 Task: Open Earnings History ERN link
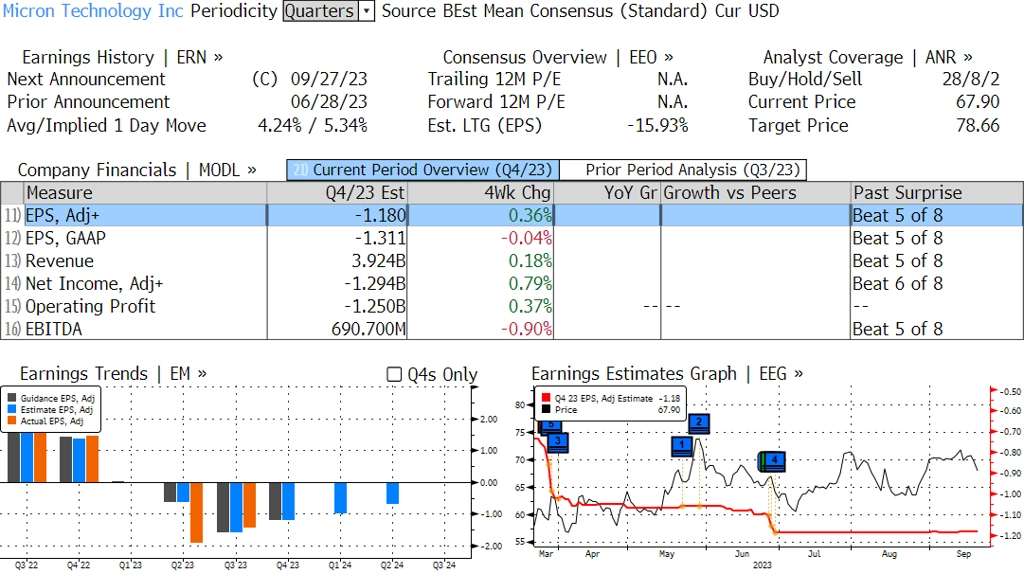pyautogui.click(x=122, y=57)
